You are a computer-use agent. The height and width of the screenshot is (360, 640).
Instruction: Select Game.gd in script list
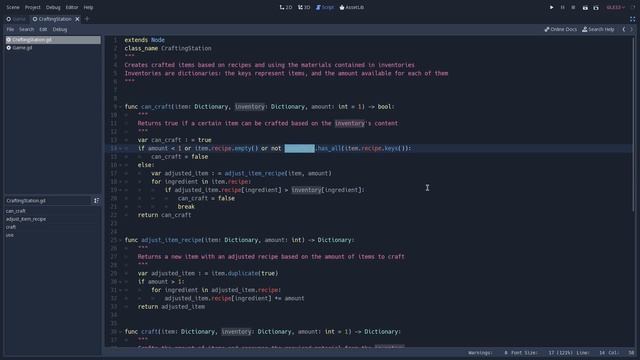coord(53,48)
